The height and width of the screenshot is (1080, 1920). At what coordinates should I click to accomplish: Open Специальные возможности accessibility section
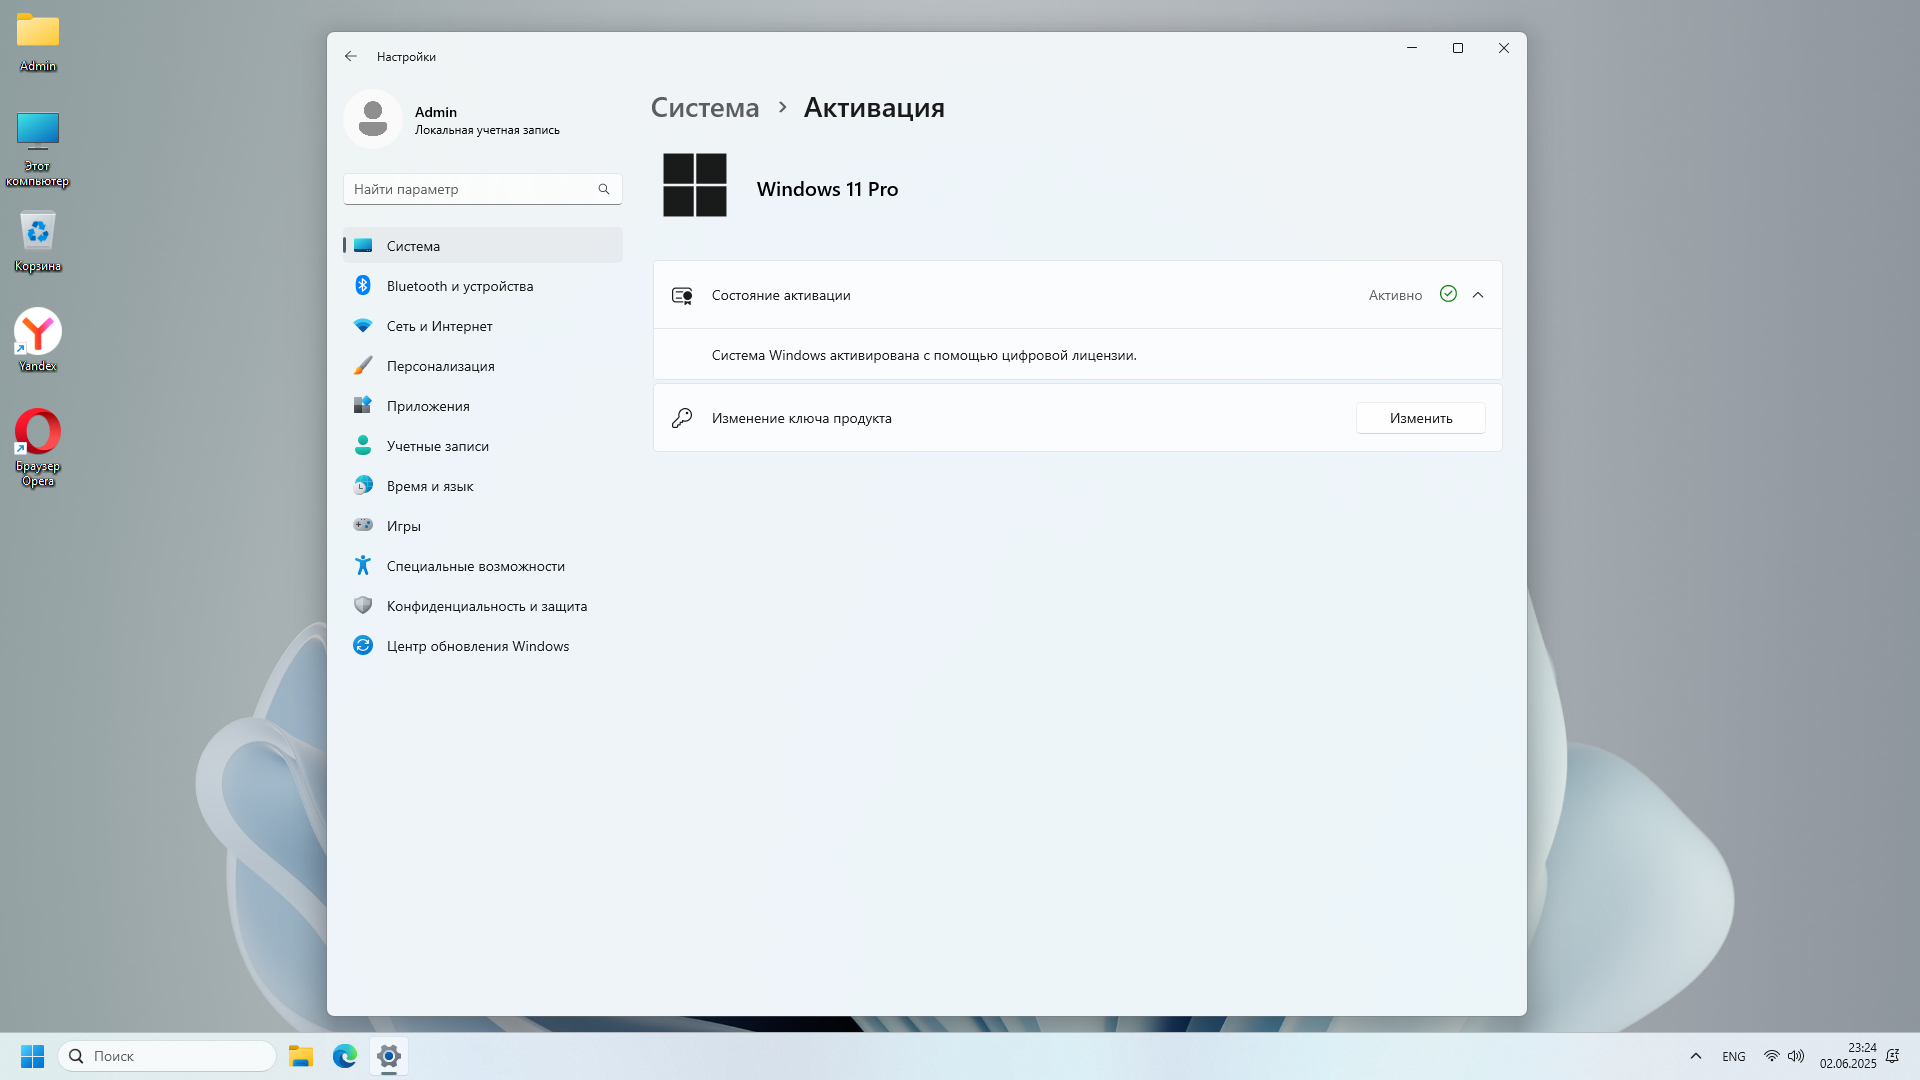(476, 566)
